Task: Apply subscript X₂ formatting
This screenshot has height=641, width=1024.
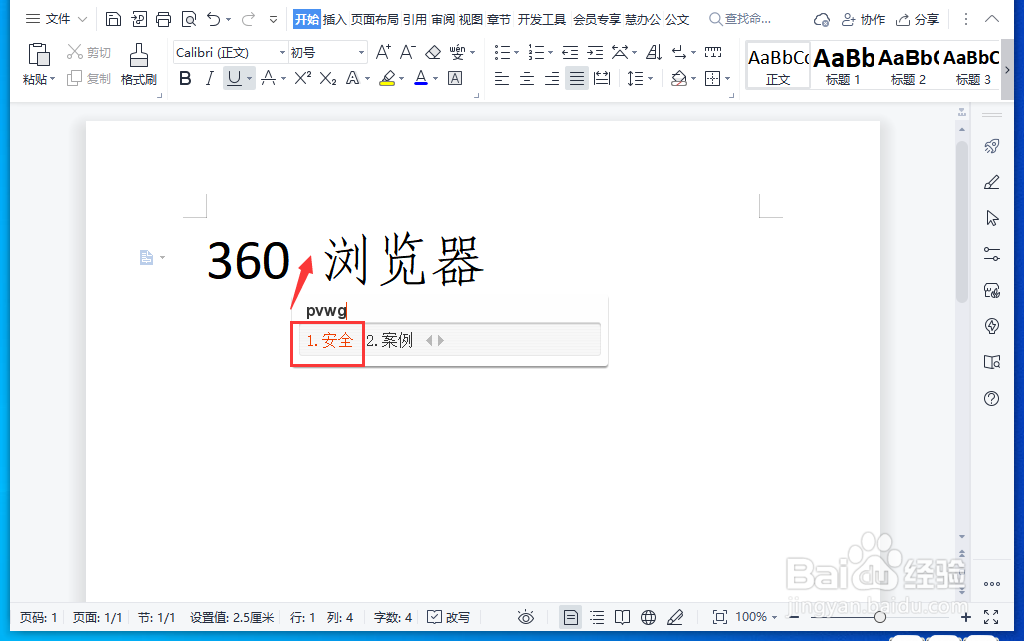Action: pos(328,78)
